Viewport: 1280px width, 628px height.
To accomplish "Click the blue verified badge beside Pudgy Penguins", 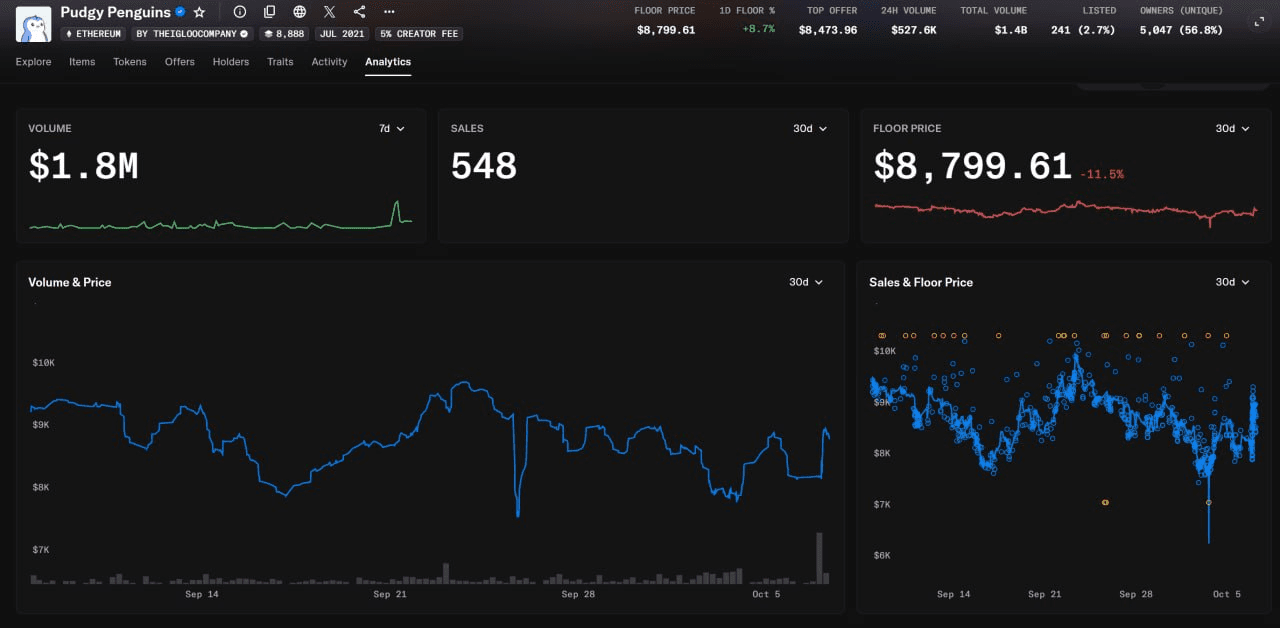I will (180, 12).
